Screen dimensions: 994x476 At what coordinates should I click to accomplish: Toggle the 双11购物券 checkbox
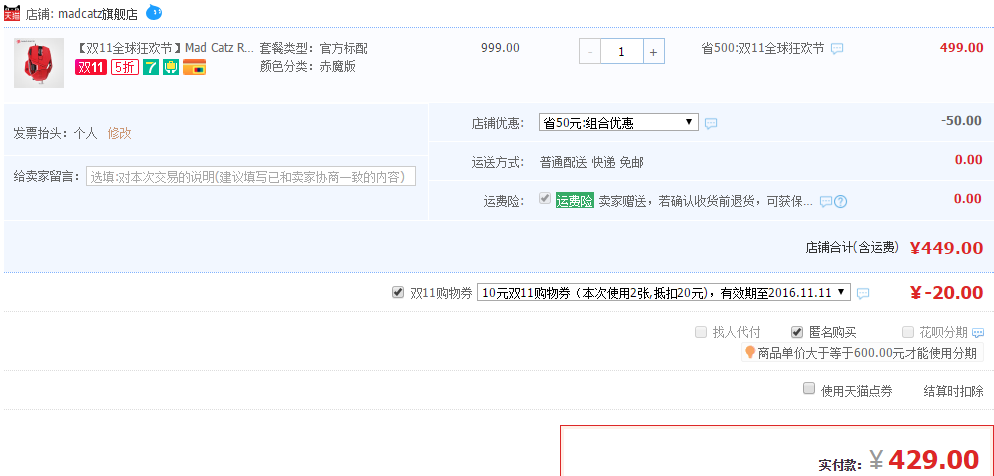[x=398, y=292]
